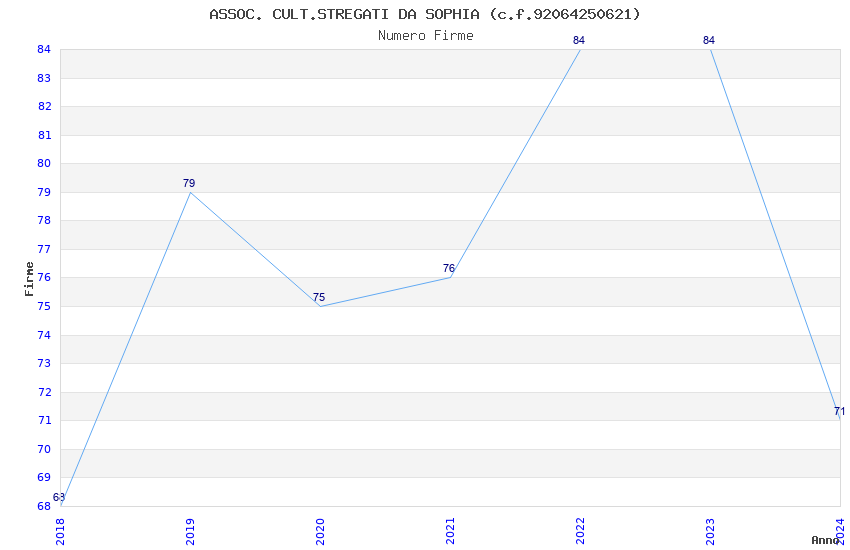Click y-axis tick value 78
Viewport: 850px width, 550px height.
pyautogui.click(x=44, y=220)
